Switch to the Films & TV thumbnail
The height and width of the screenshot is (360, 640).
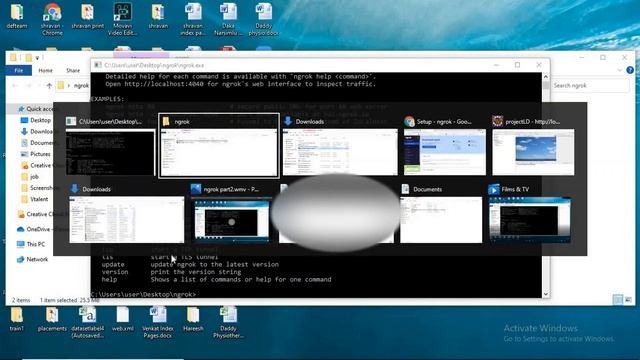530,213
